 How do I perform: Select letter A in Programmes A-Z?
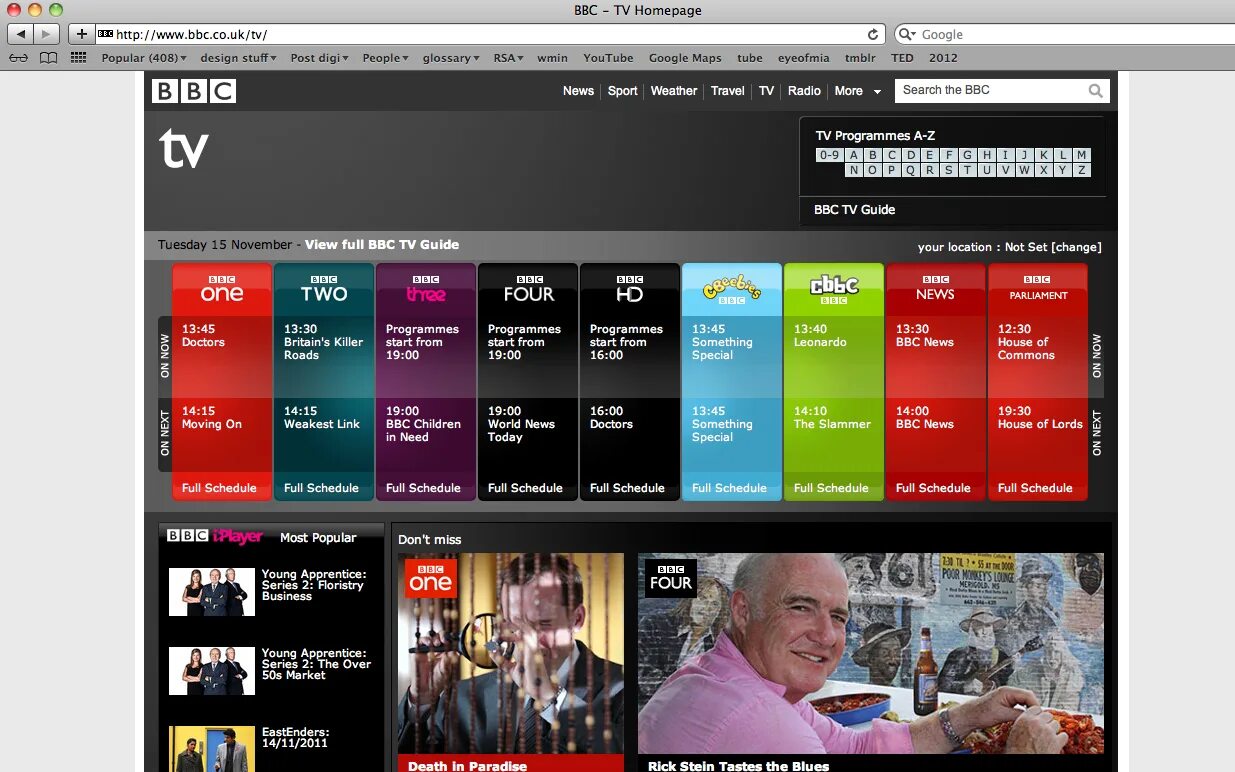854,155
